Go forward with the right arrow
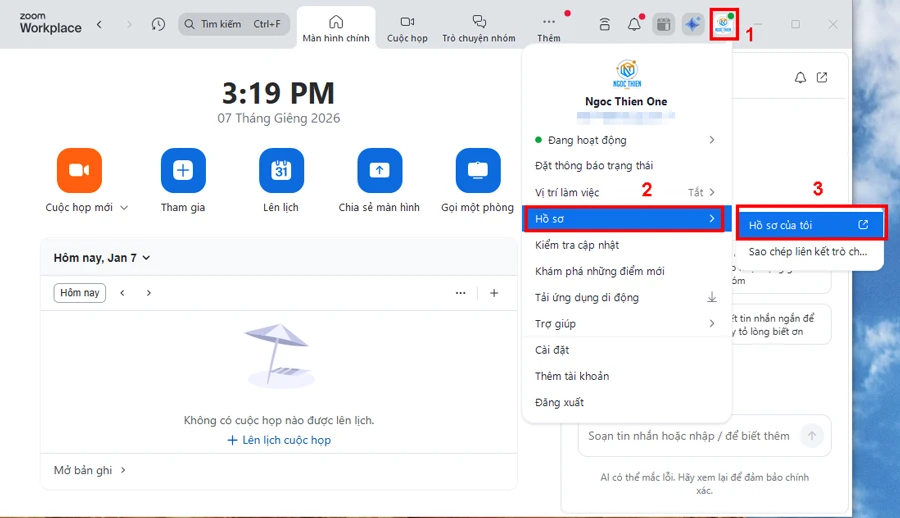This screenshot has height=518, width=900. tap(129, 24)
